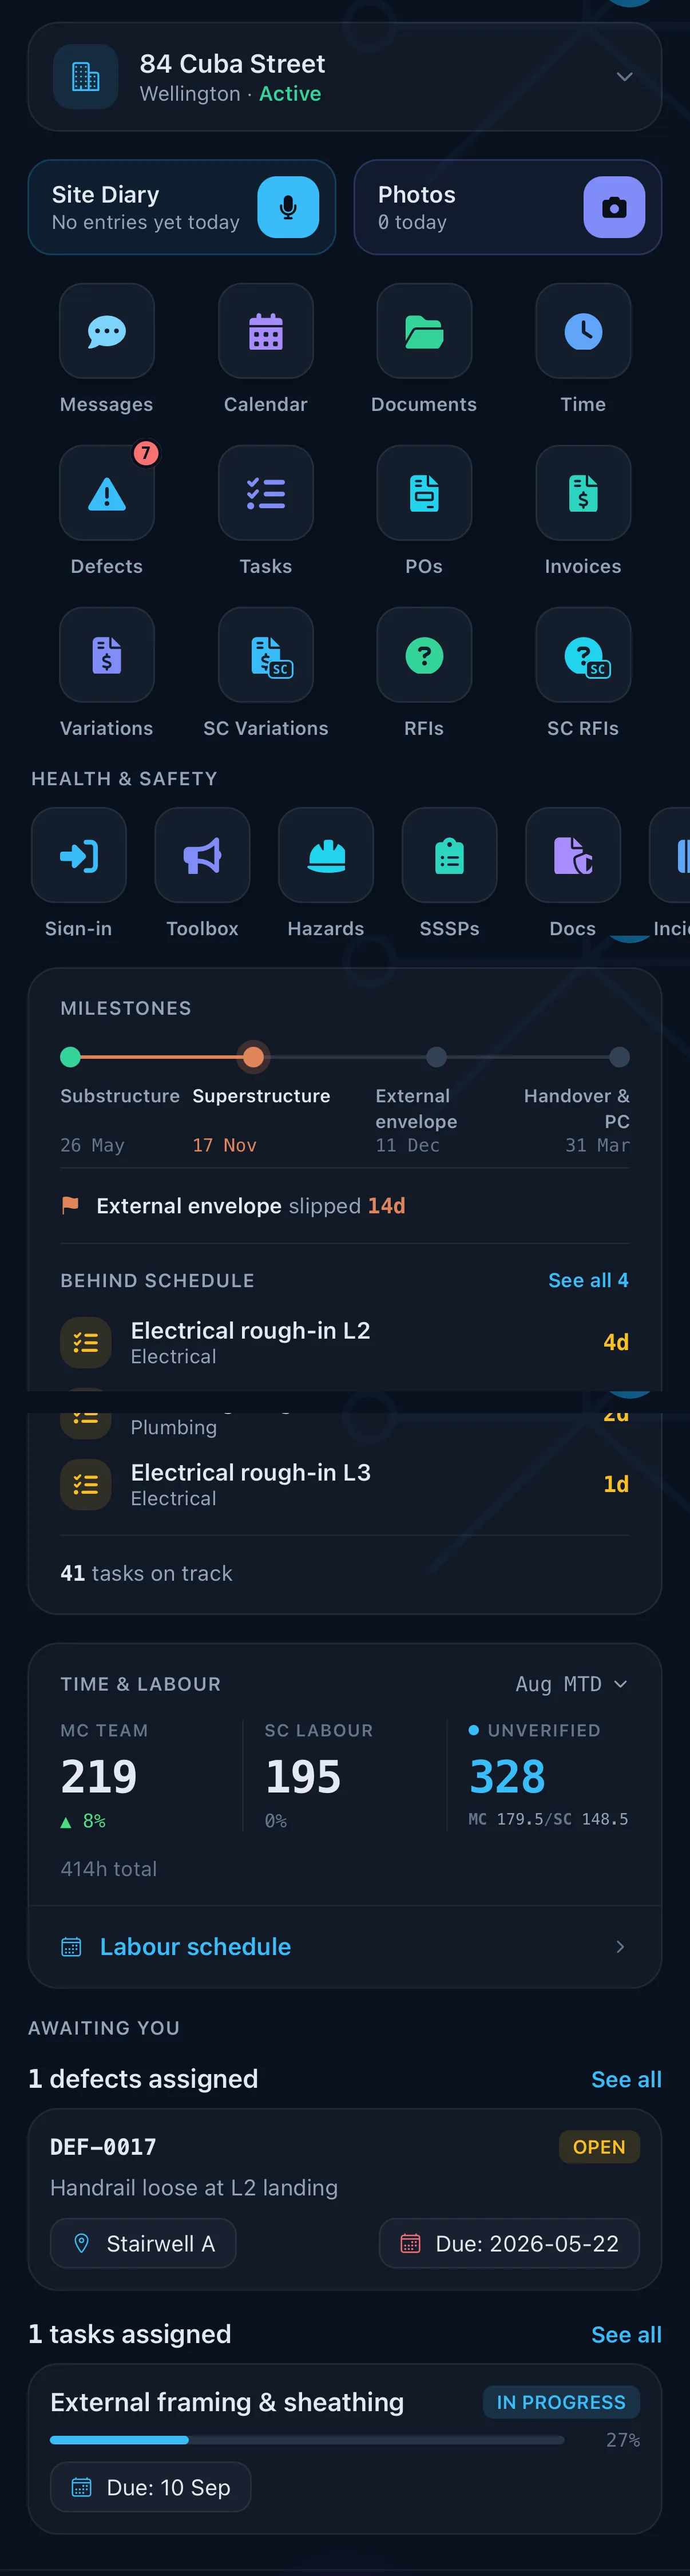This screenshot has width=690, height=2576.
Task: Select the Superstructure milestone marker
Action: 254,1057
